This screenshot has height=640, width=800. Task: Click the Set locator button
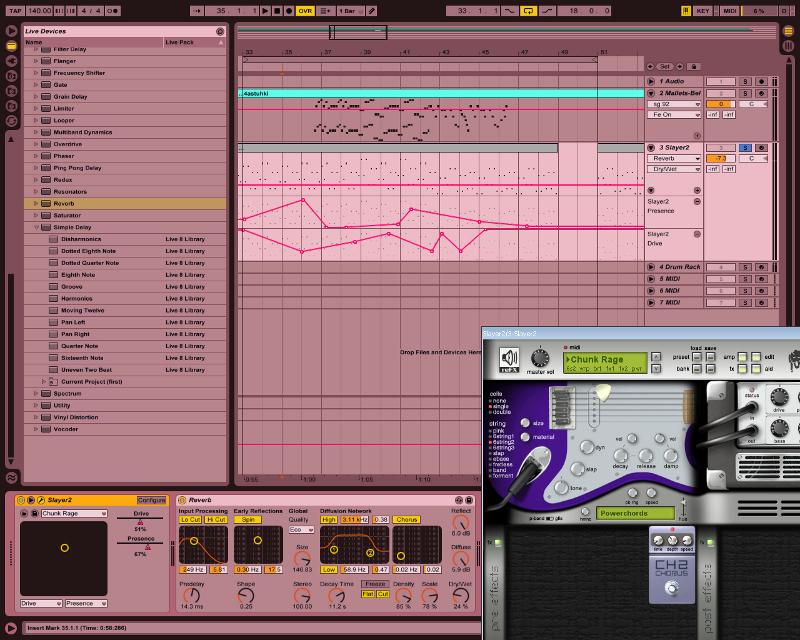click(x=665, y=67)
